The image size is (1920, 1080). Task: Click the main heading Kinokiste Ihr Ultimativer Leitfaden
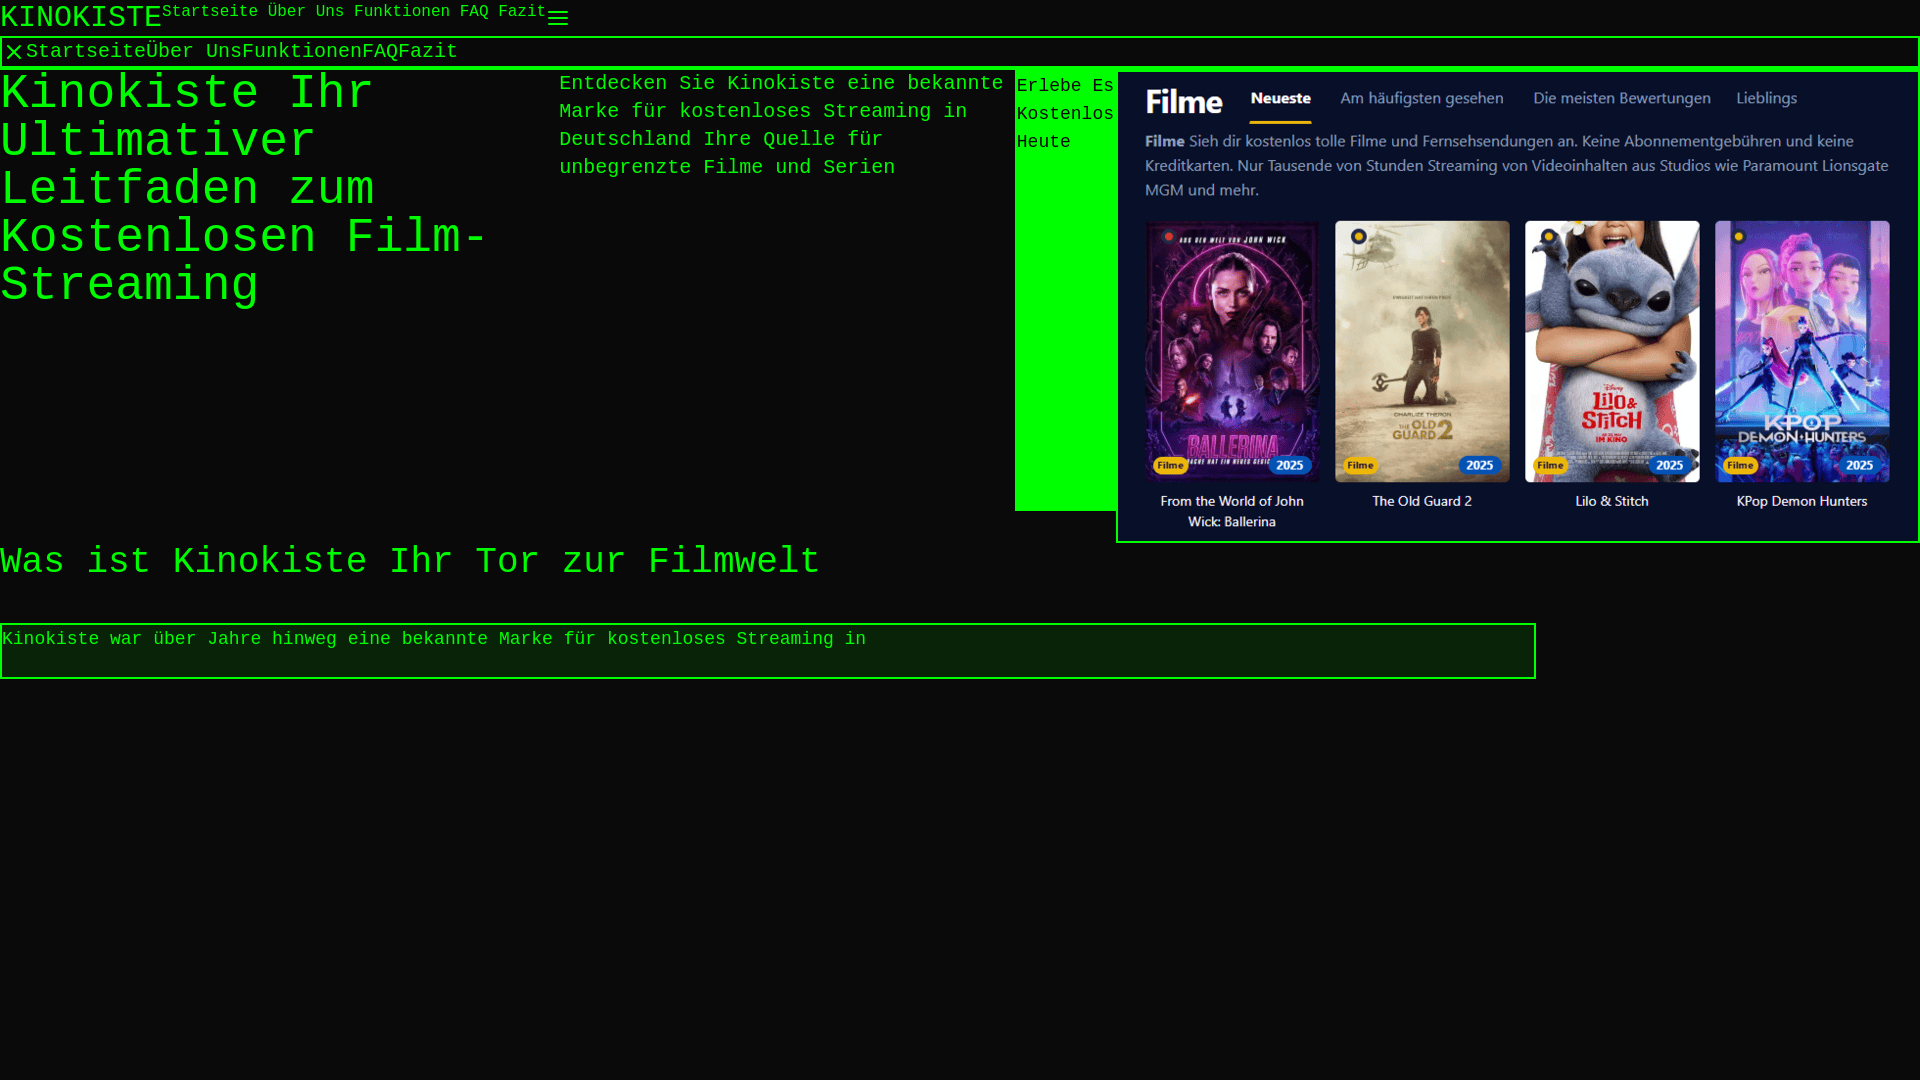click(x=244, y=189)
